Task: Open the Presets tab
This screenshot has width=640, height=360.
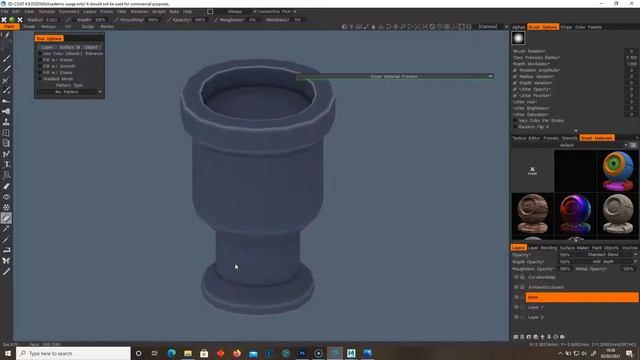Action: coord(551,138)
